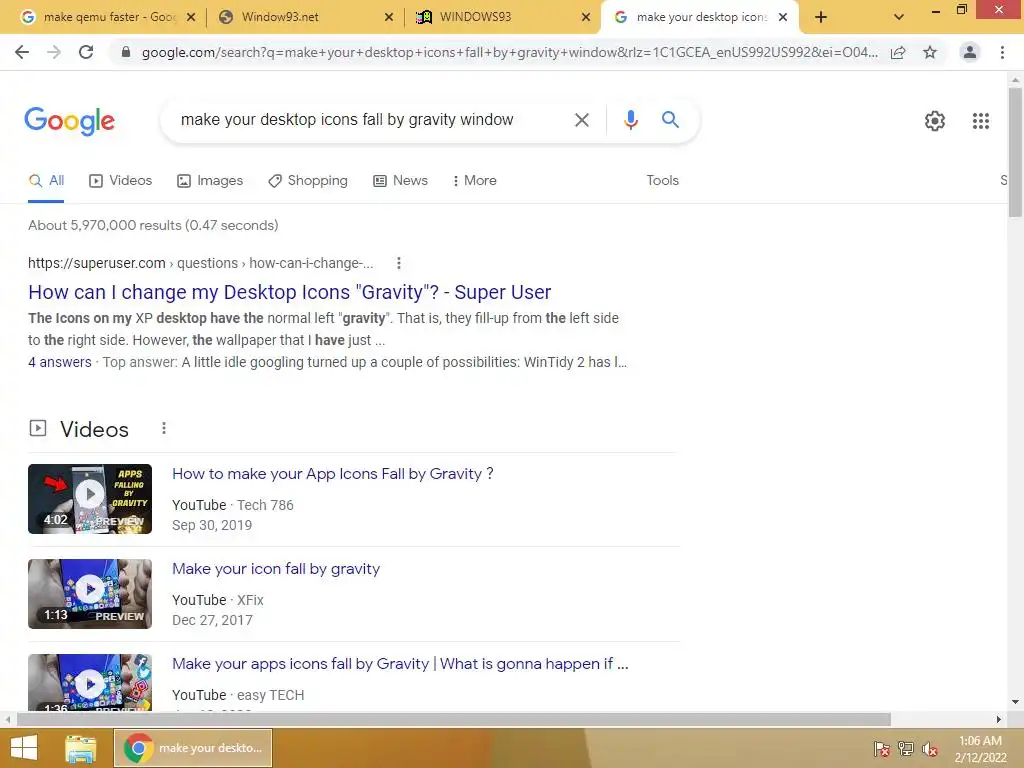Image resolution: width=1024 pixels, height=768 pixels.
Task: Open options dots beside superuser.com result
Action: pos(398,263)
